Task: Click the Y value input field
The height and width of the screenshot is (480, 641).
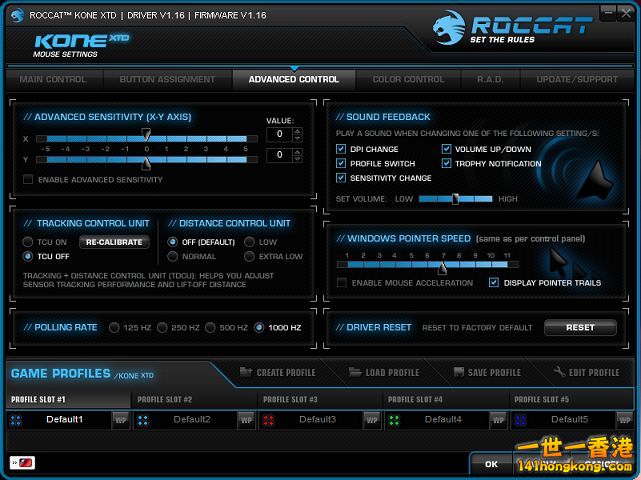Action: (x=279, y=155)
